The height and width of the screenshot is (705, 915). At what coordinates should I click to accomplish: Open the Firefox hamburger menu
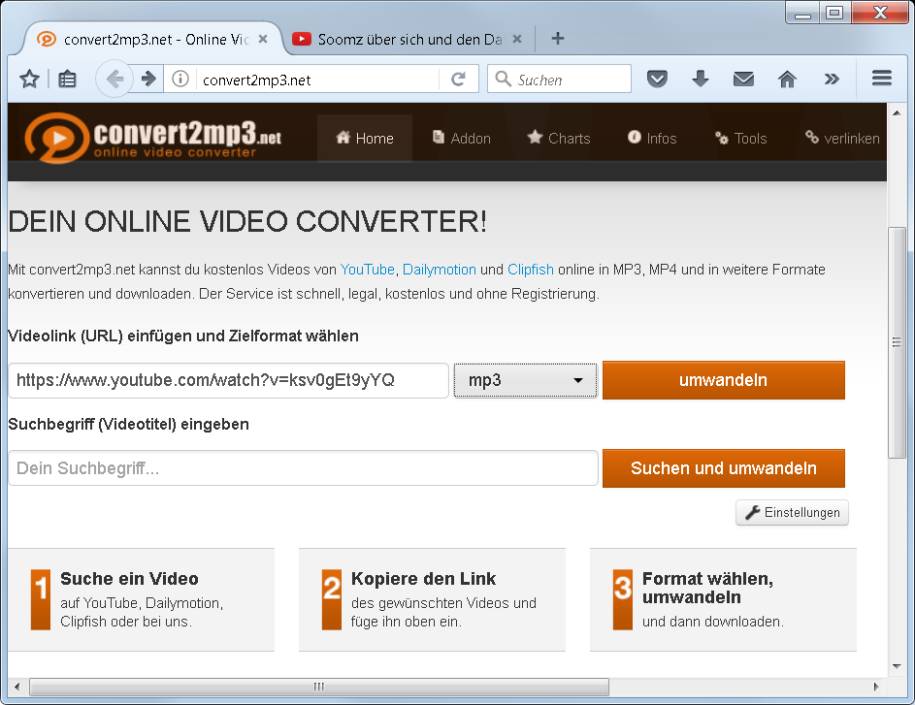tap(881, 78)
